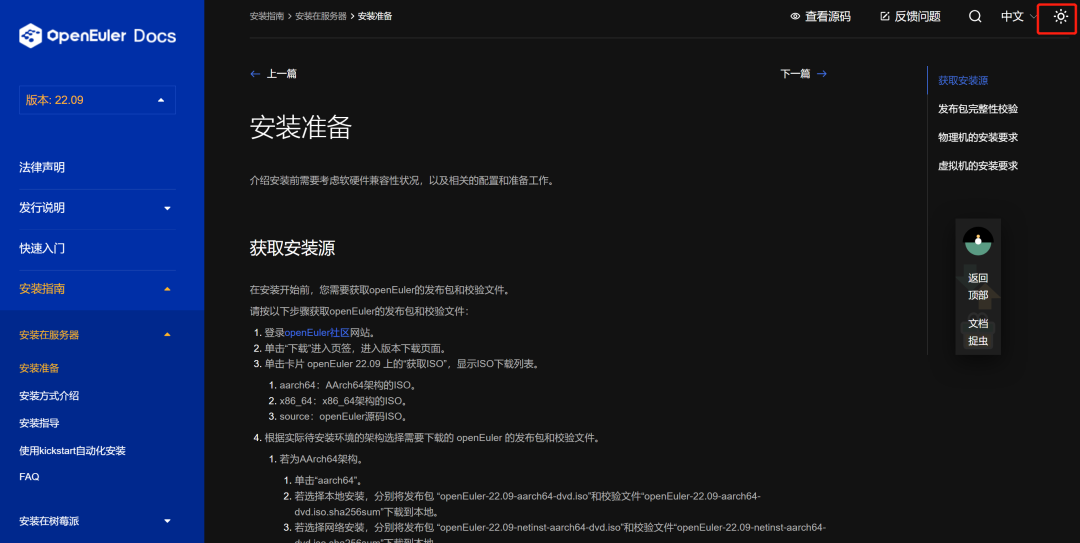Click the list item 'aarch64：AArch64架构的ISO'
This screenshot has height=543, width=1080.
pyautogui.click(x=348, y=385)
